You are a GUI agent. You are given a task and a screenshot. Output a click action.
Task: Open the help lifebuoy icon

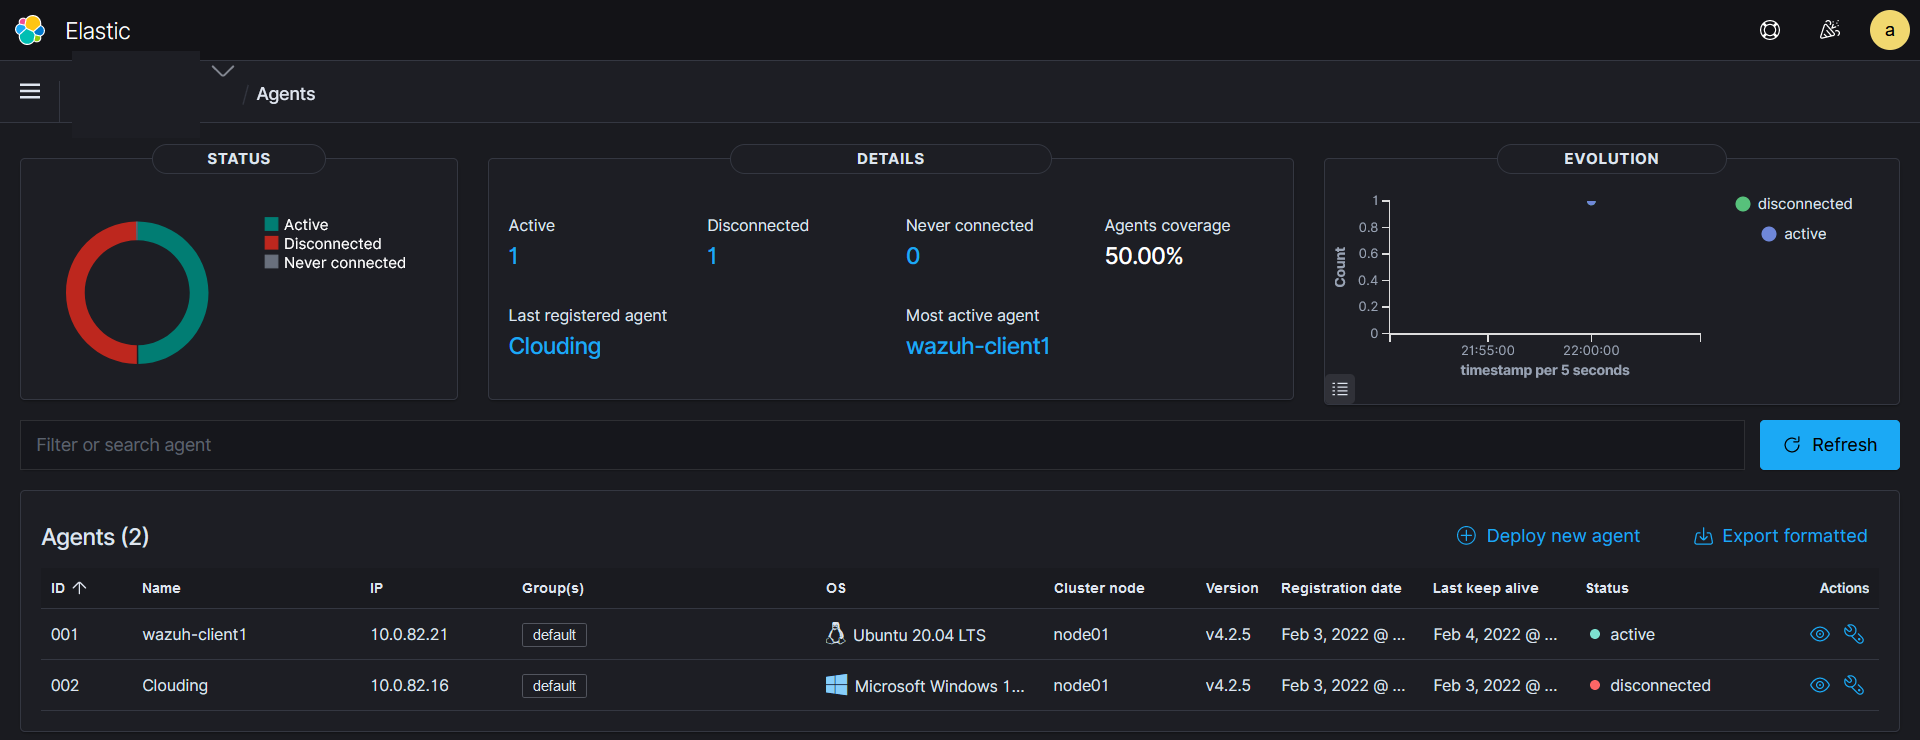pos(1770,30)
